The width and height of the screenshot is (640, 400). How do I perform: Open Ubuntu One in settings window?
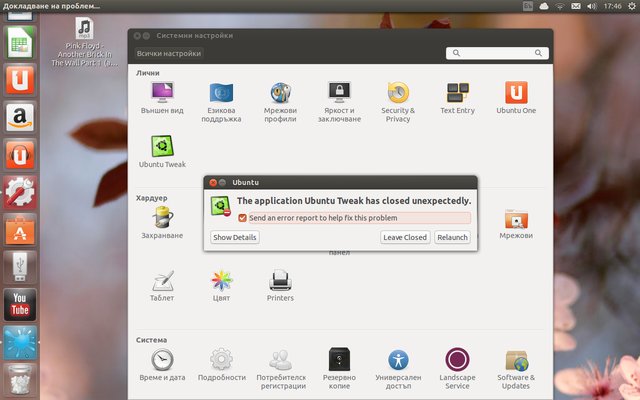(x=516, y=98)
